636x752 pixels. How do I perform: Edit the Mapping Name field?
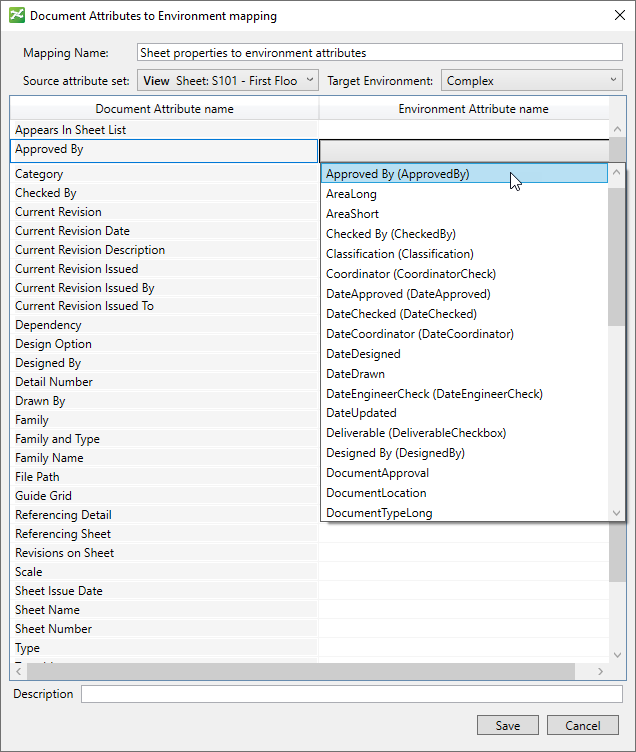(x=379, y=52)
